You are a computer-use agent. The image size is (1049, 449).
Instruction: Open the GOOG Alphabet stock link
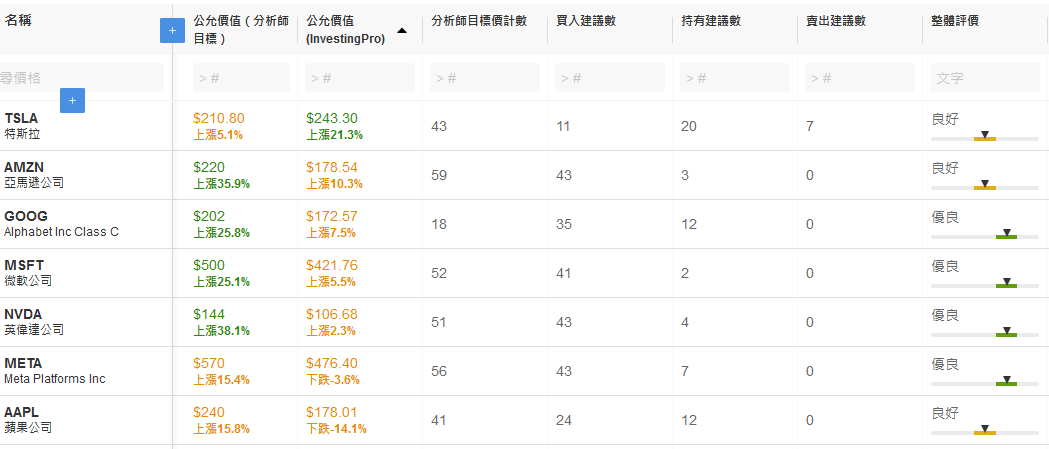coord(26,216)
